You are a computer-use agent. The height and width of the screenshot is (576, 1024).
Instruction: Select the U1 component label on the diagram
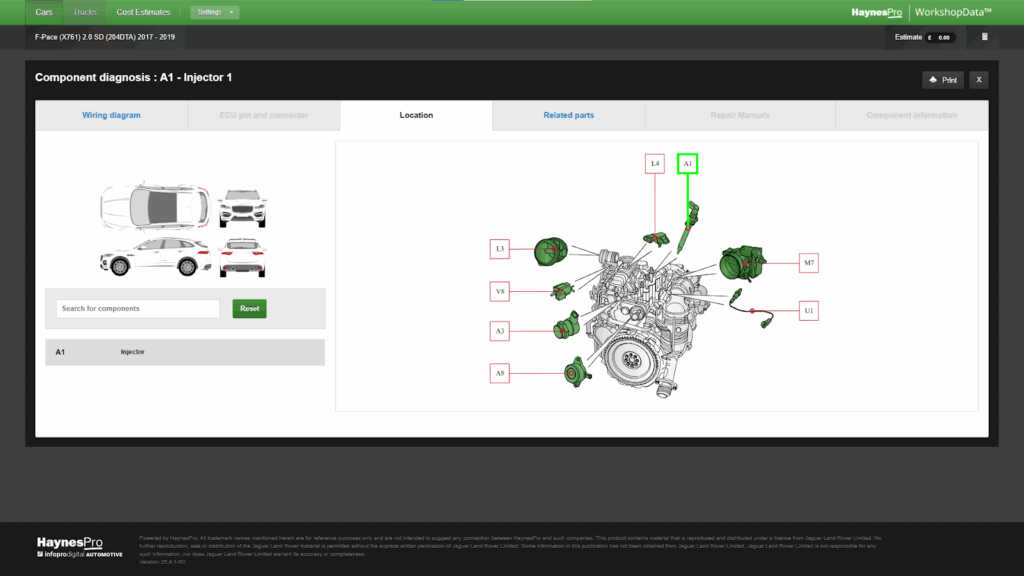click(x=807, y=310)
